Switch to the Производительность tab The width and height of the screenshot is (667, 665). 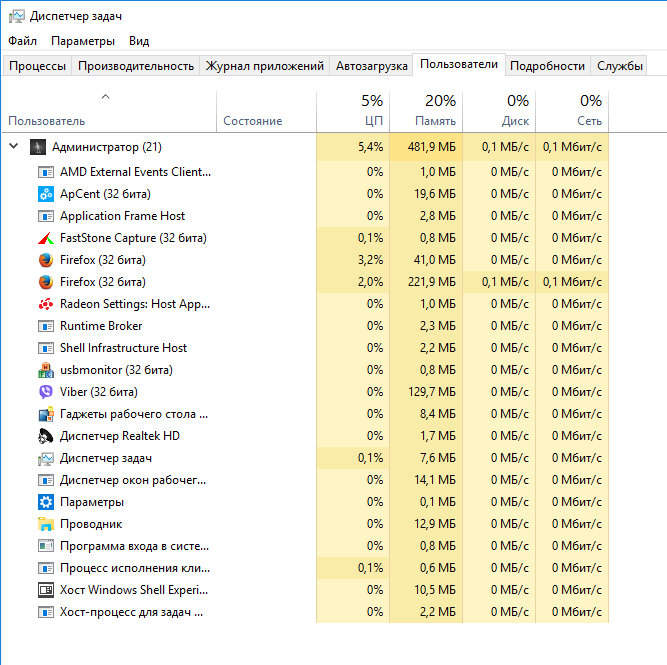[136, 66]
